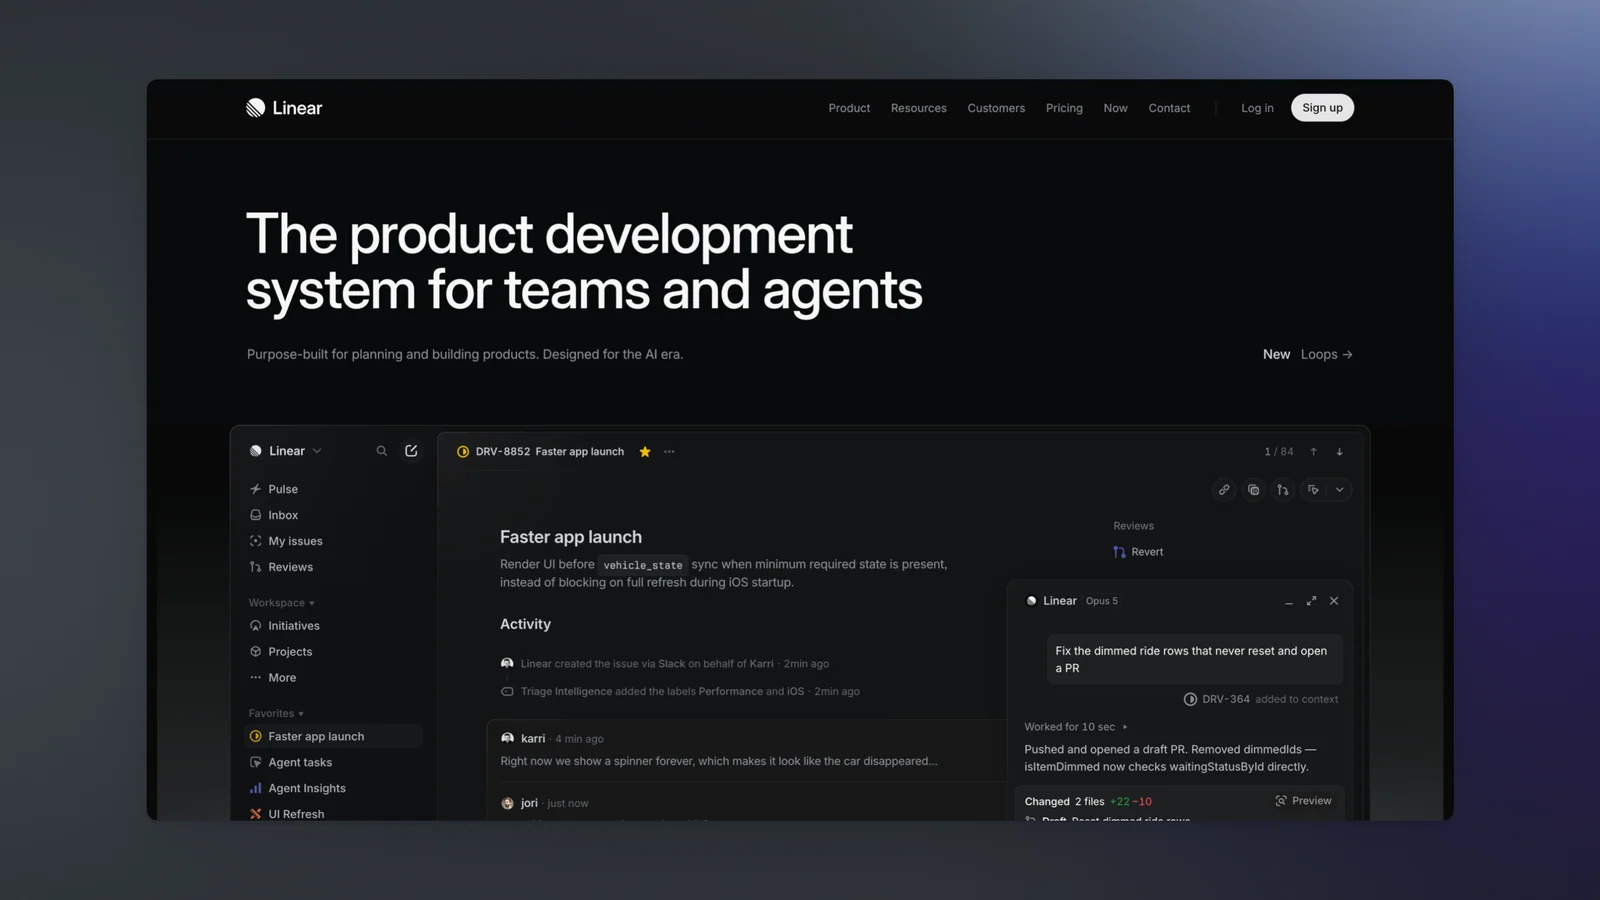
Task: Click the 'Changed 2 files' summary text
Action: (1064, 802)
